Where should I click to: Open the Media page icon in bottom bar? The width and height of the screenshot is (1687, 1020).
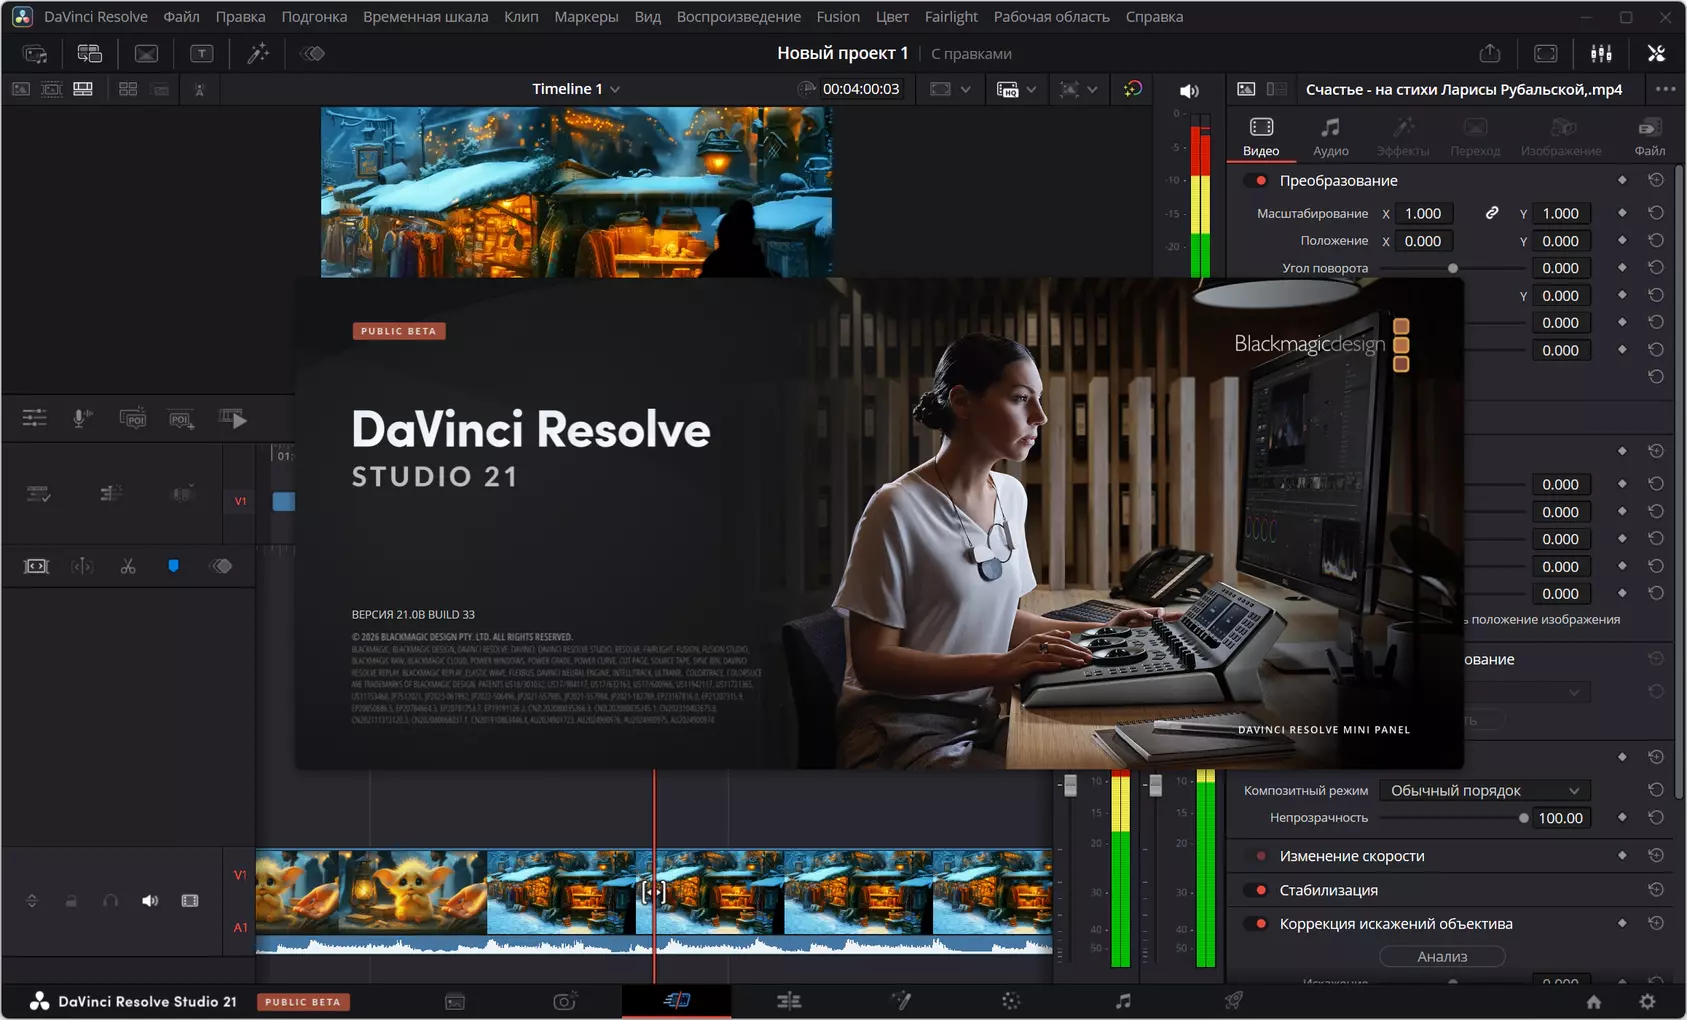click(x=455, y=1001)
